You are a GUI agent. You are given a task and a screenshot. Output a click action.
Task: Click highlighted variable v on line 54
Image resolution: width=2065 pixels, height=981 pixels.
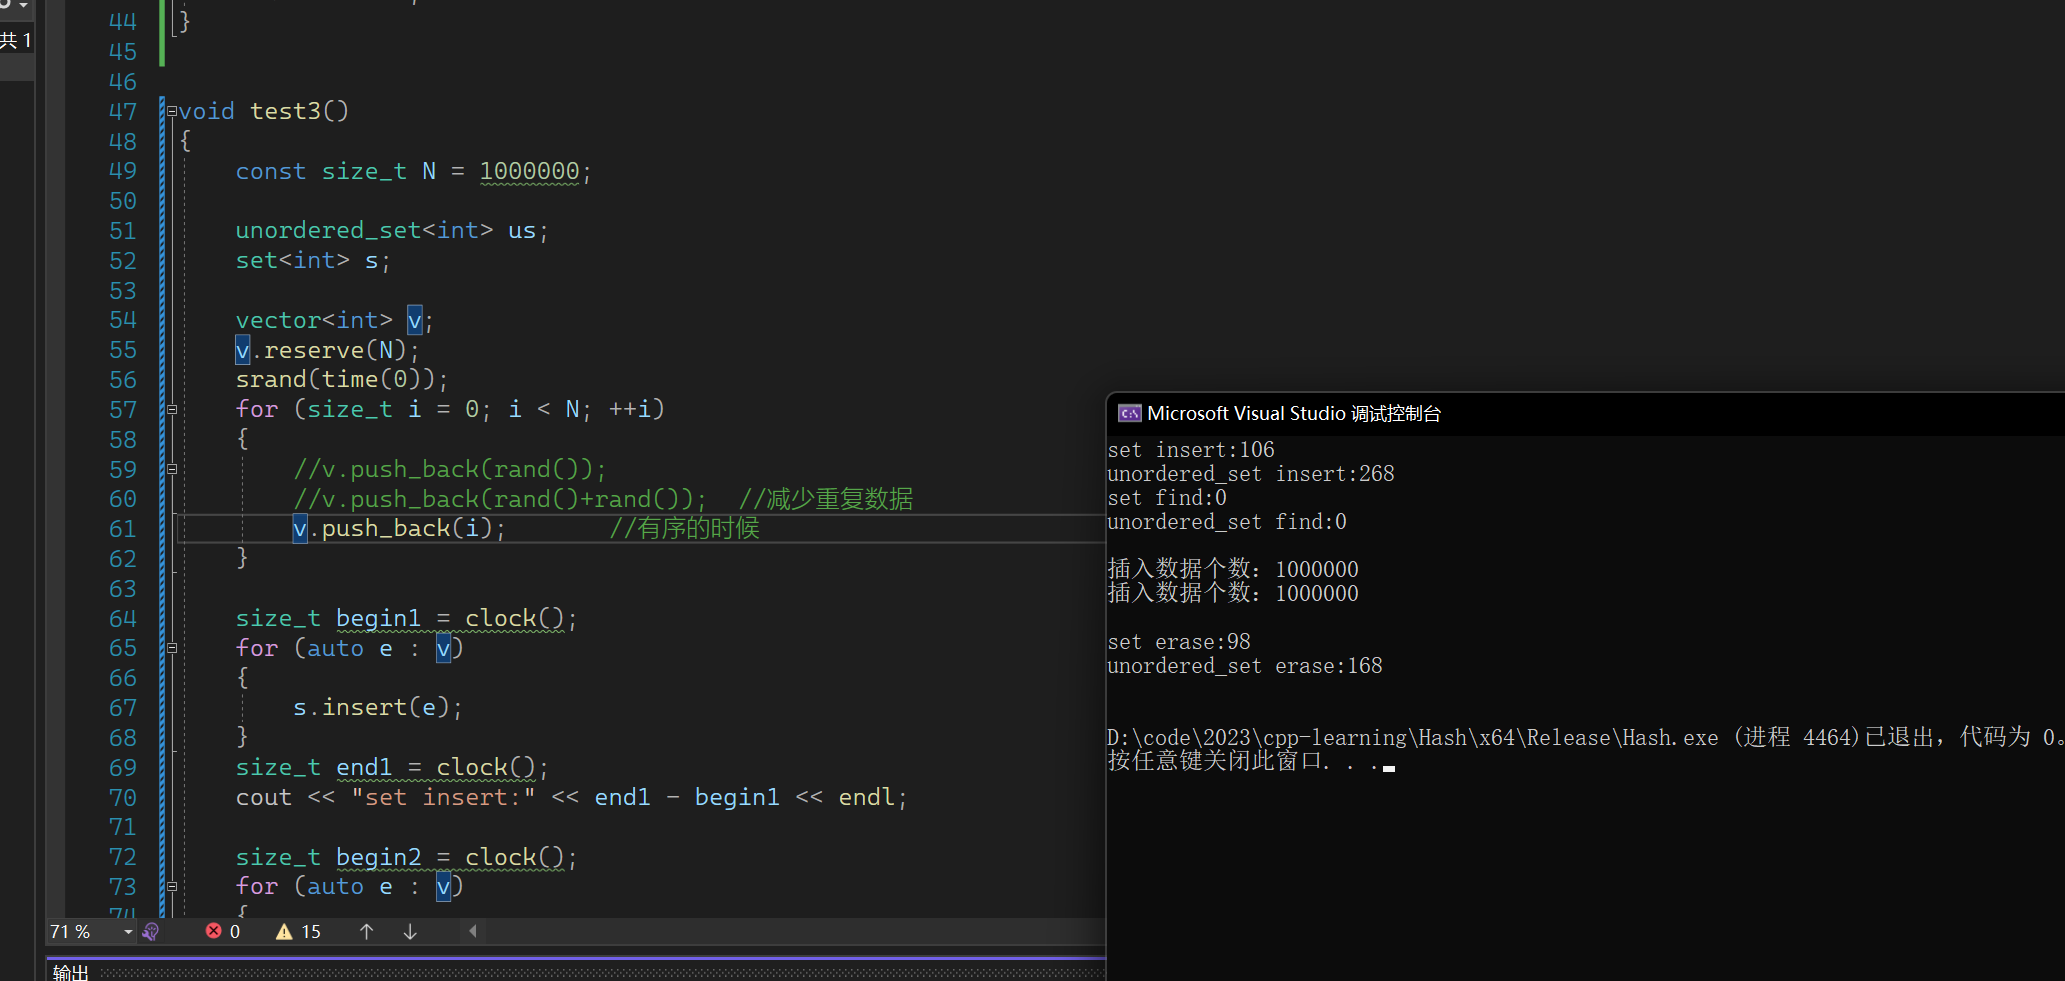coord(414,320)
